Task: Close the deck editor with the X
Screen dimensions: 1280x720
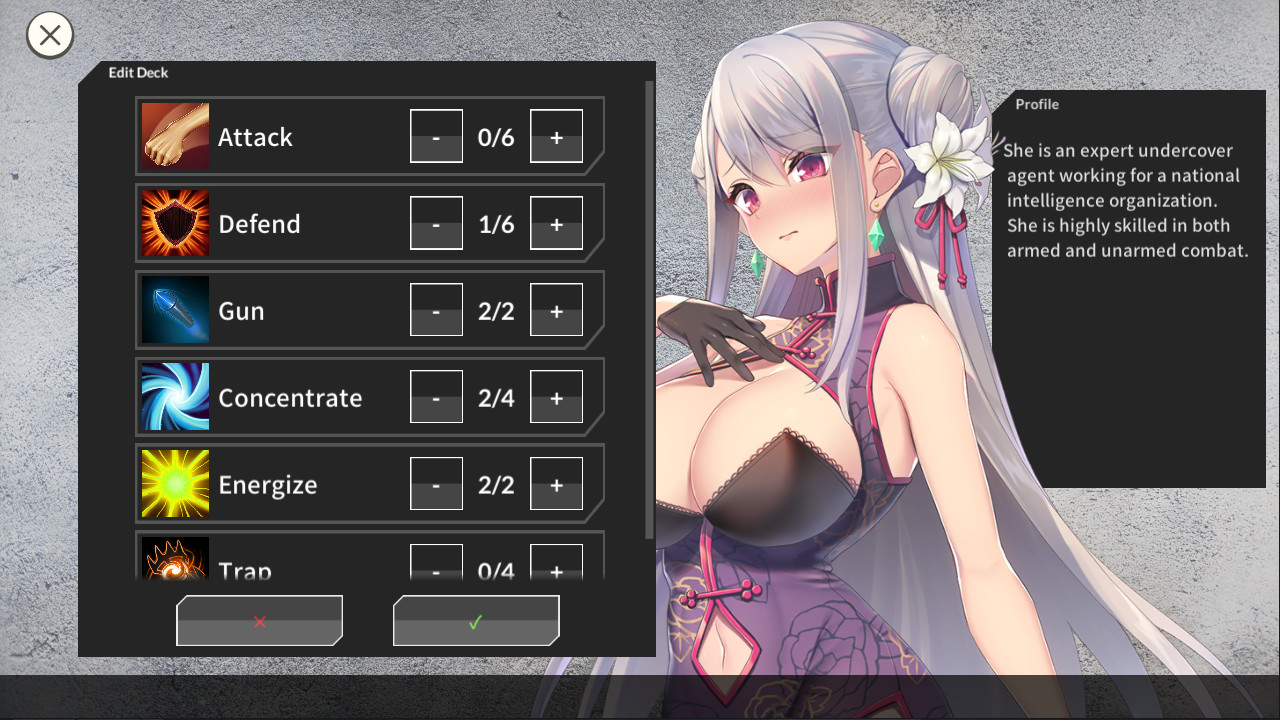Action: [49, 34]
